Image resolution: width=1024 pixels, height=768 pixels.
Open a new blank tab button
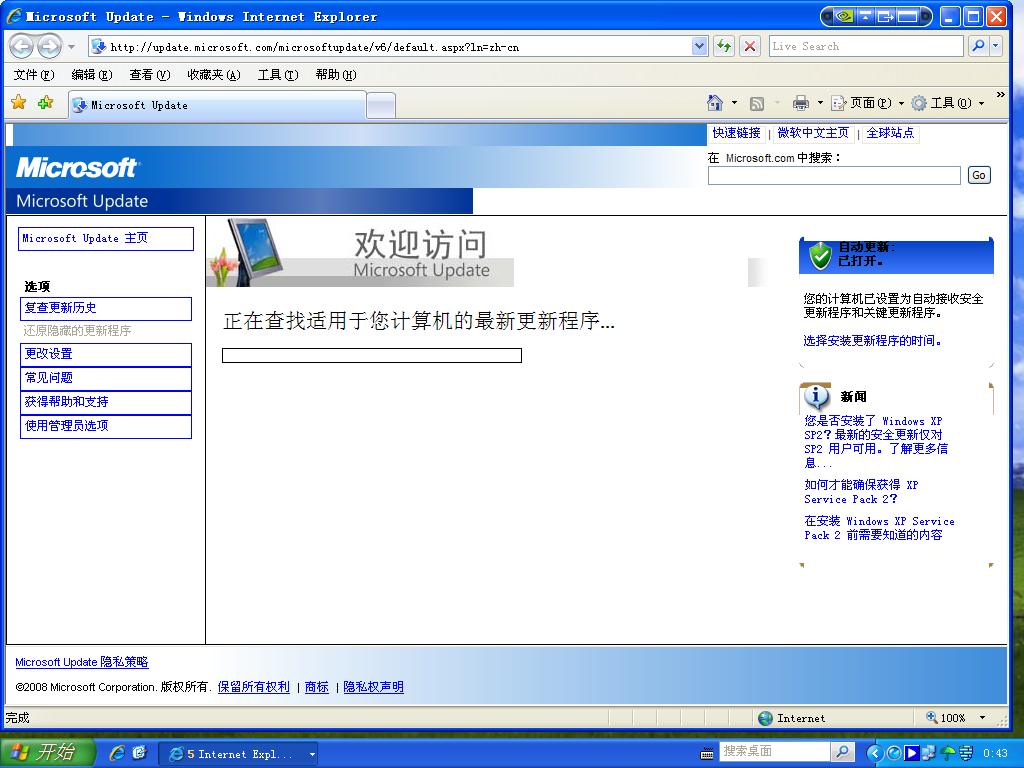tap(381, 106)
